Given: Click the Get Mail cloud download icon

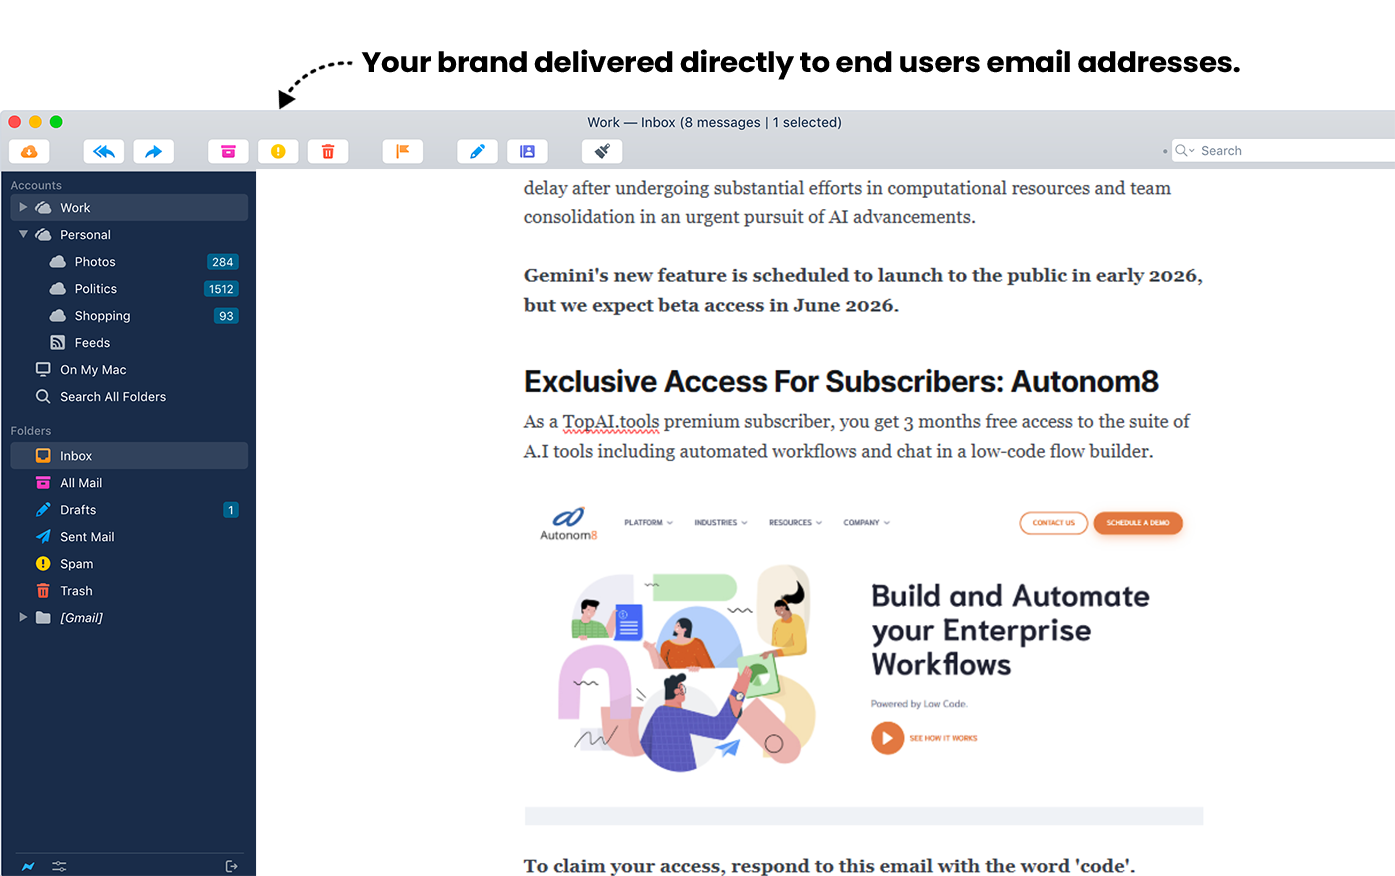Looking at the screenshot, I should coord(29,151).
